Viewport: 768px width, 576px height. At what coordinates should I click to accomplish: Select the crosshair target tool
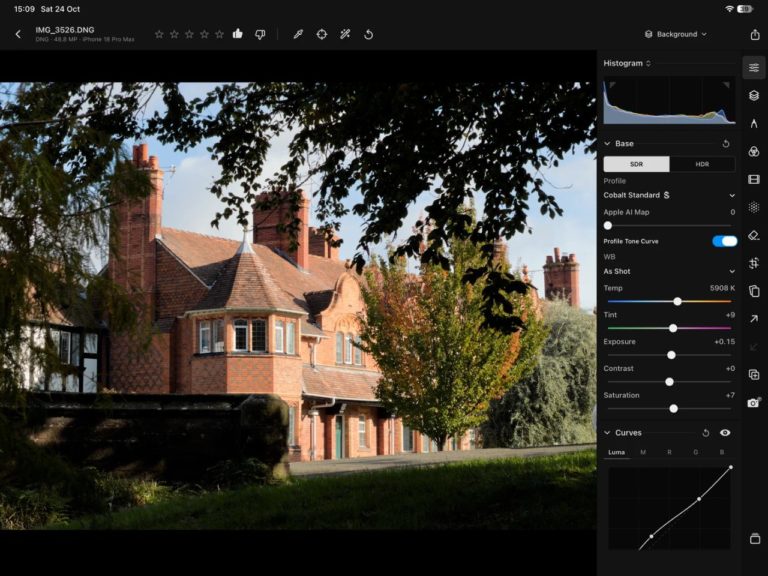(x=322, y=34)
